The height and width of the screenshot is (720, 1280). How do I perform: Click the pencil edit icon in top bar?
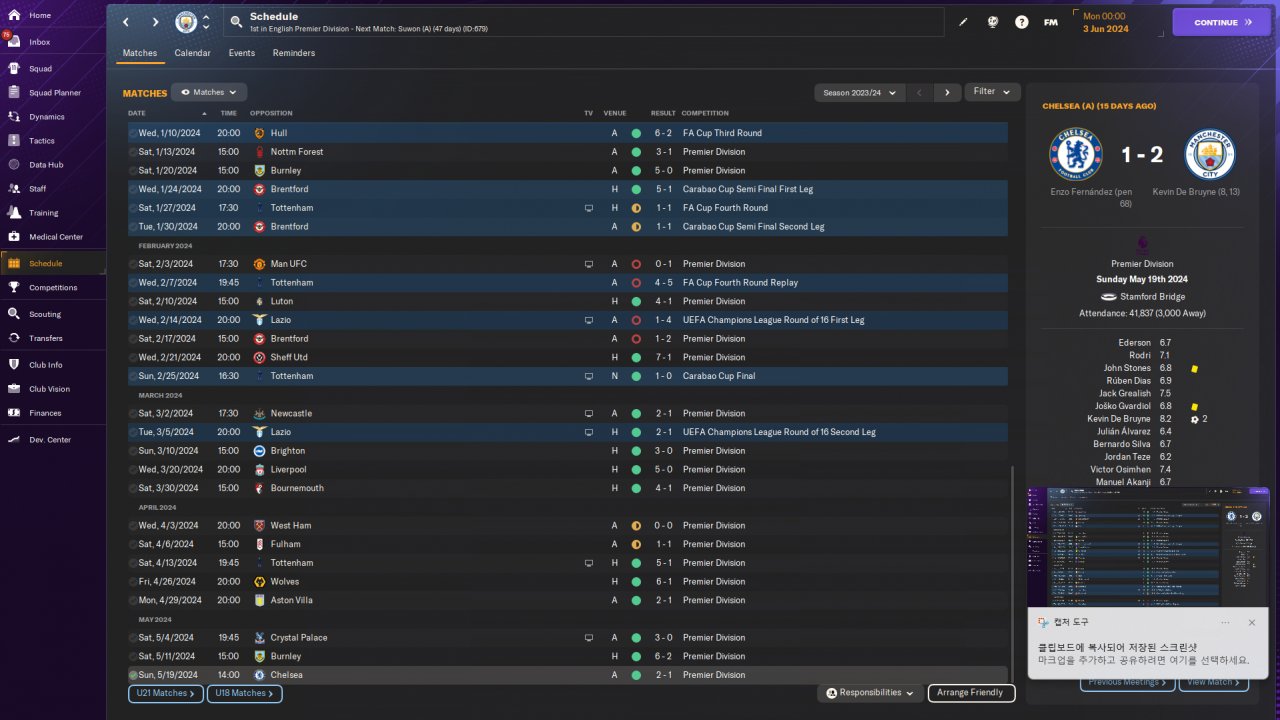click(x=963, y=22)
